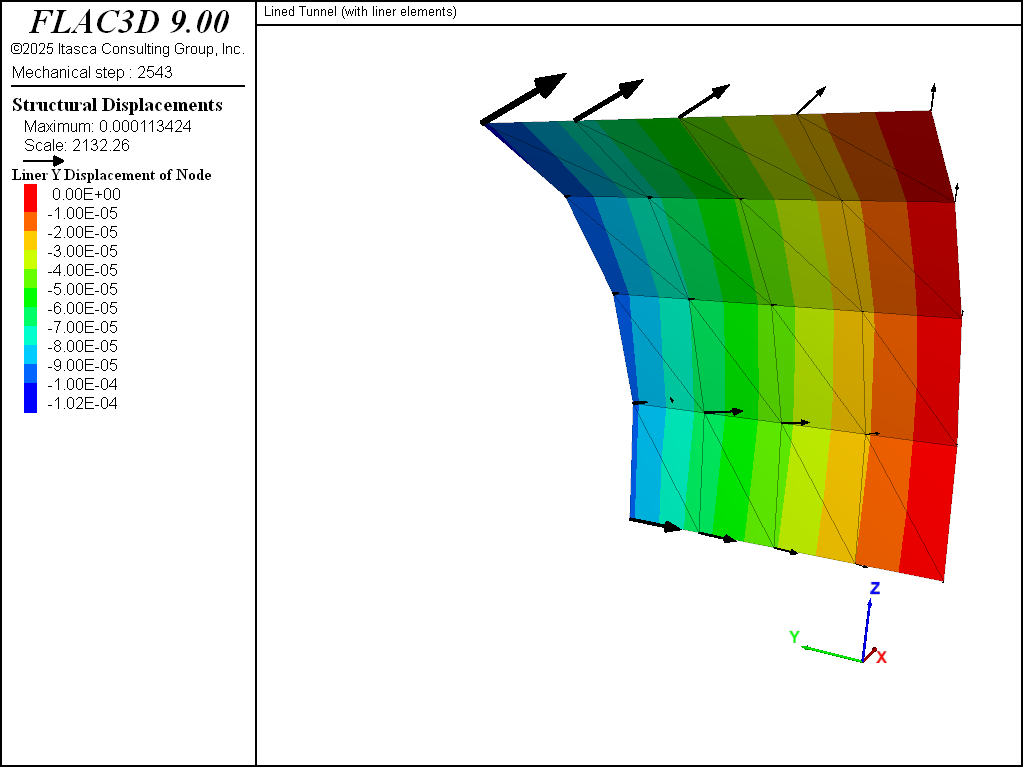Click the -1.00E-04 legend value

(x=83, y=384)
